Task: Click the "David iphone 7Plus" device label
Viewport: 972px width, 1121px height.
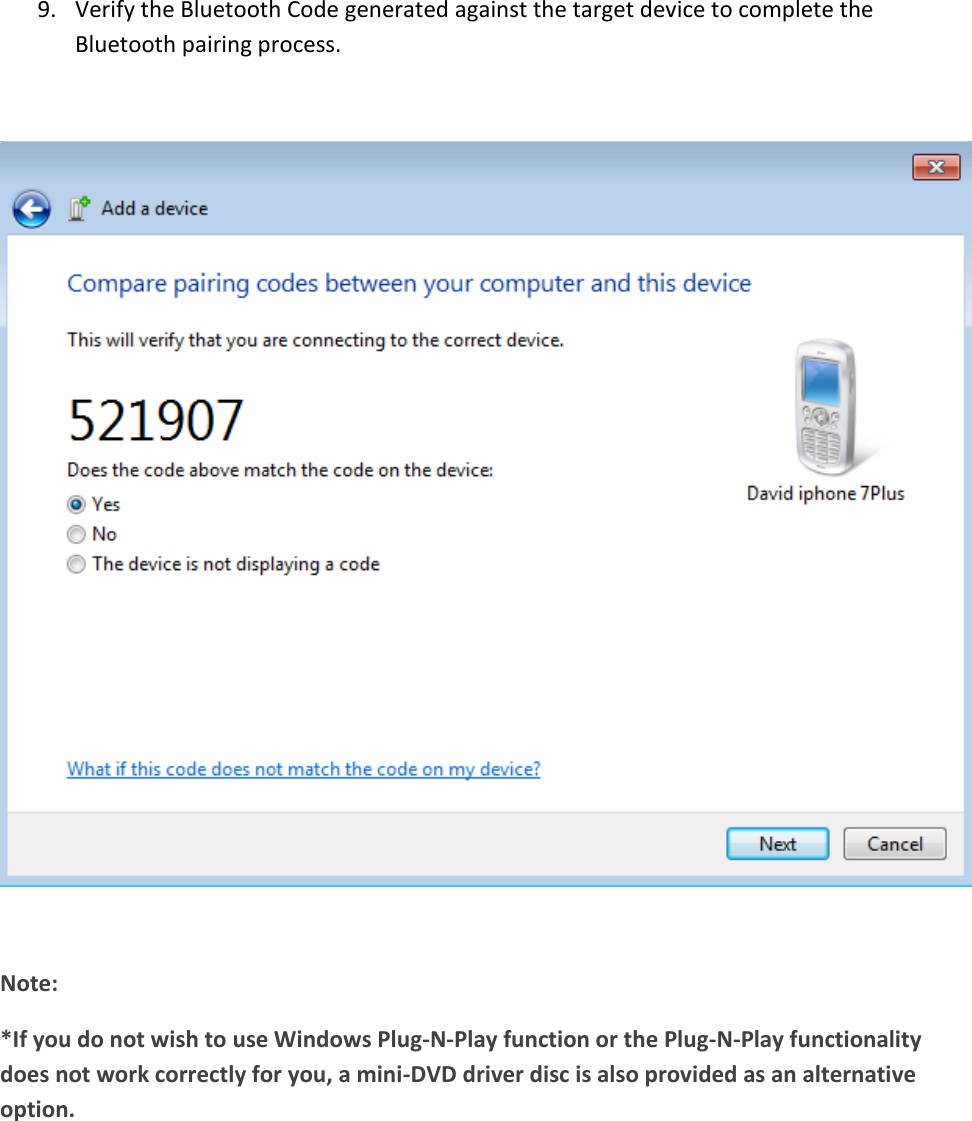Action: (x=825, y=493)
